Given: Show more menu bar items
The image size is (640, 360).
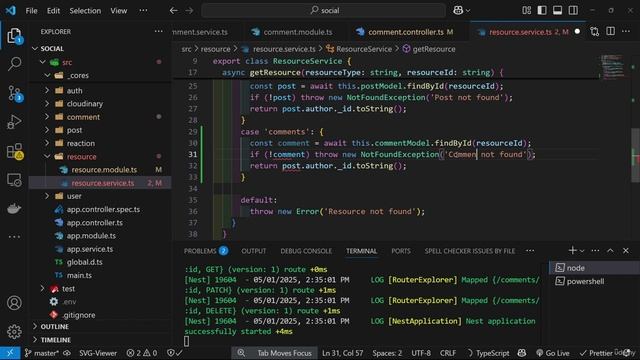Looking at the screenshot, I should (x=143, y=11).
